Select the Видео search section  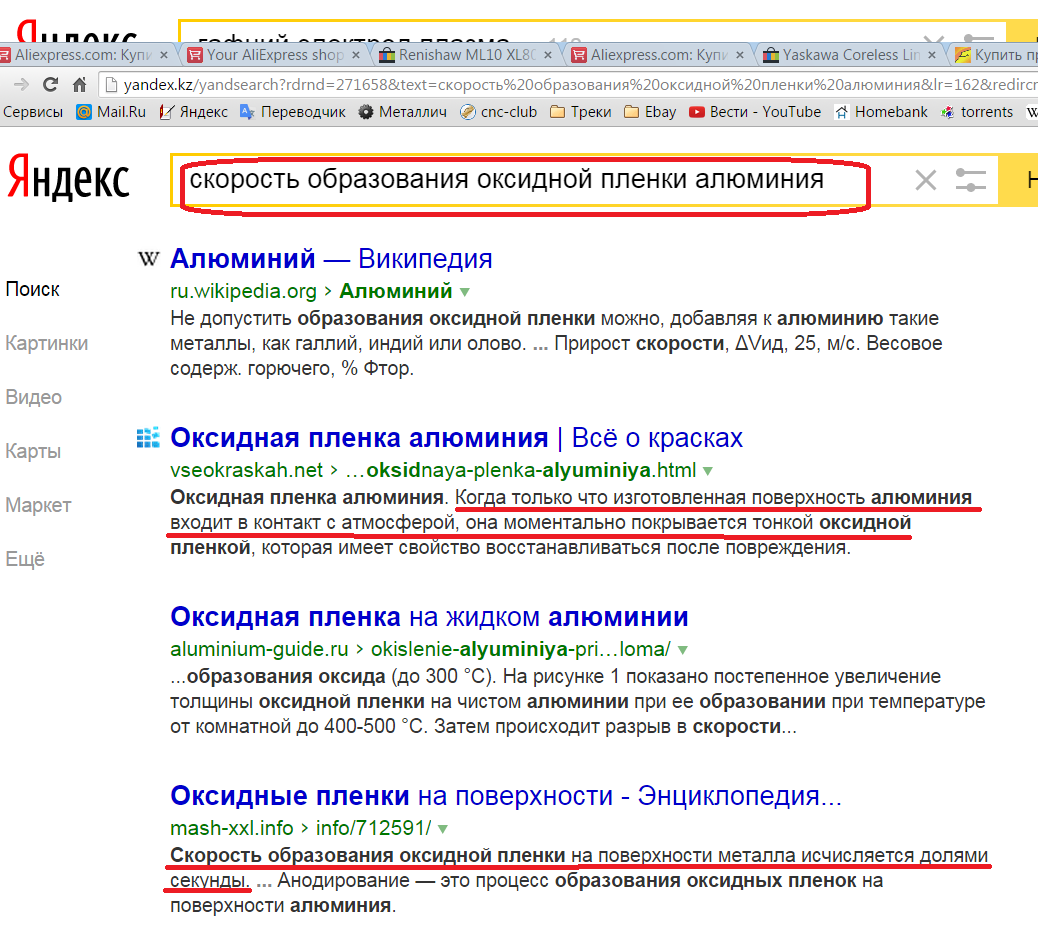click(33, 397)
